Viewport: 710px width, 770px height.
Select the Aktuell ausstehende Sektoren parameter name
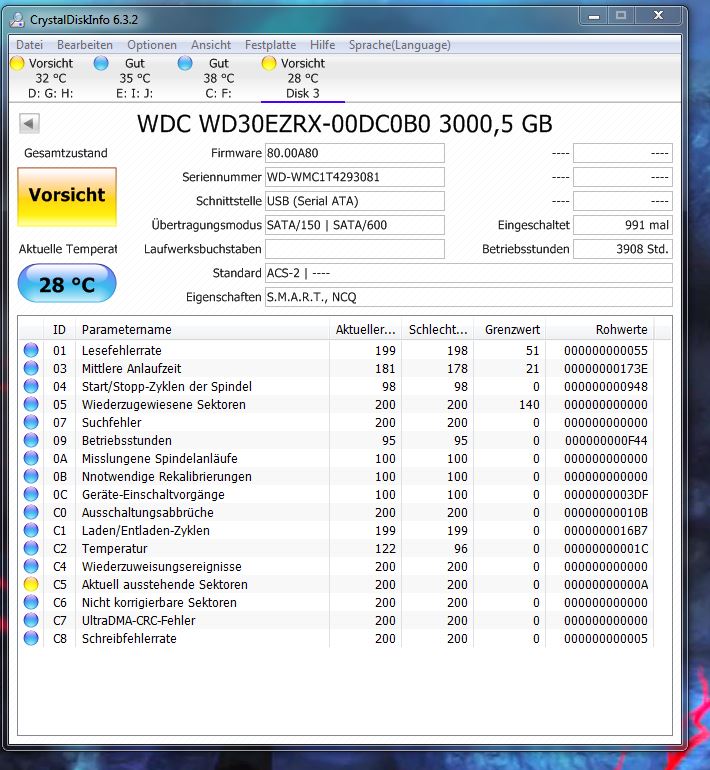tap(164, 585)
